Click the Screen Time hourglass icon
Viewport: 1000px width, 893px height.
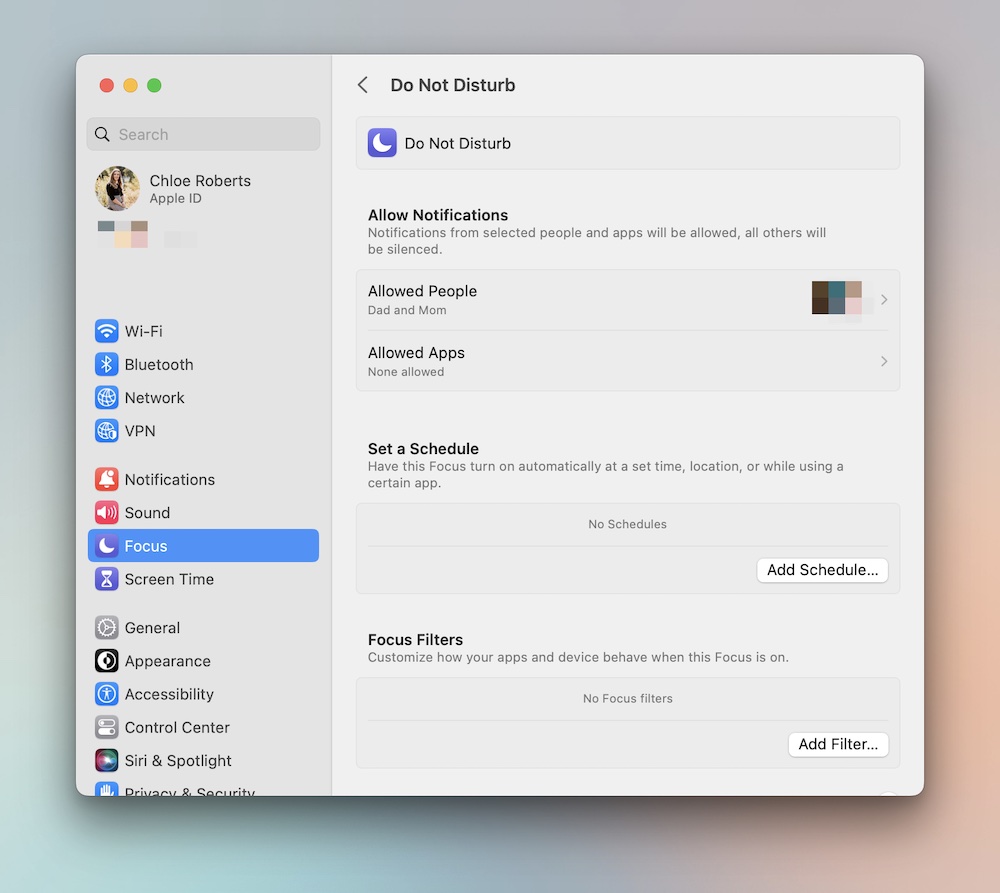click(x=107, y=579)
